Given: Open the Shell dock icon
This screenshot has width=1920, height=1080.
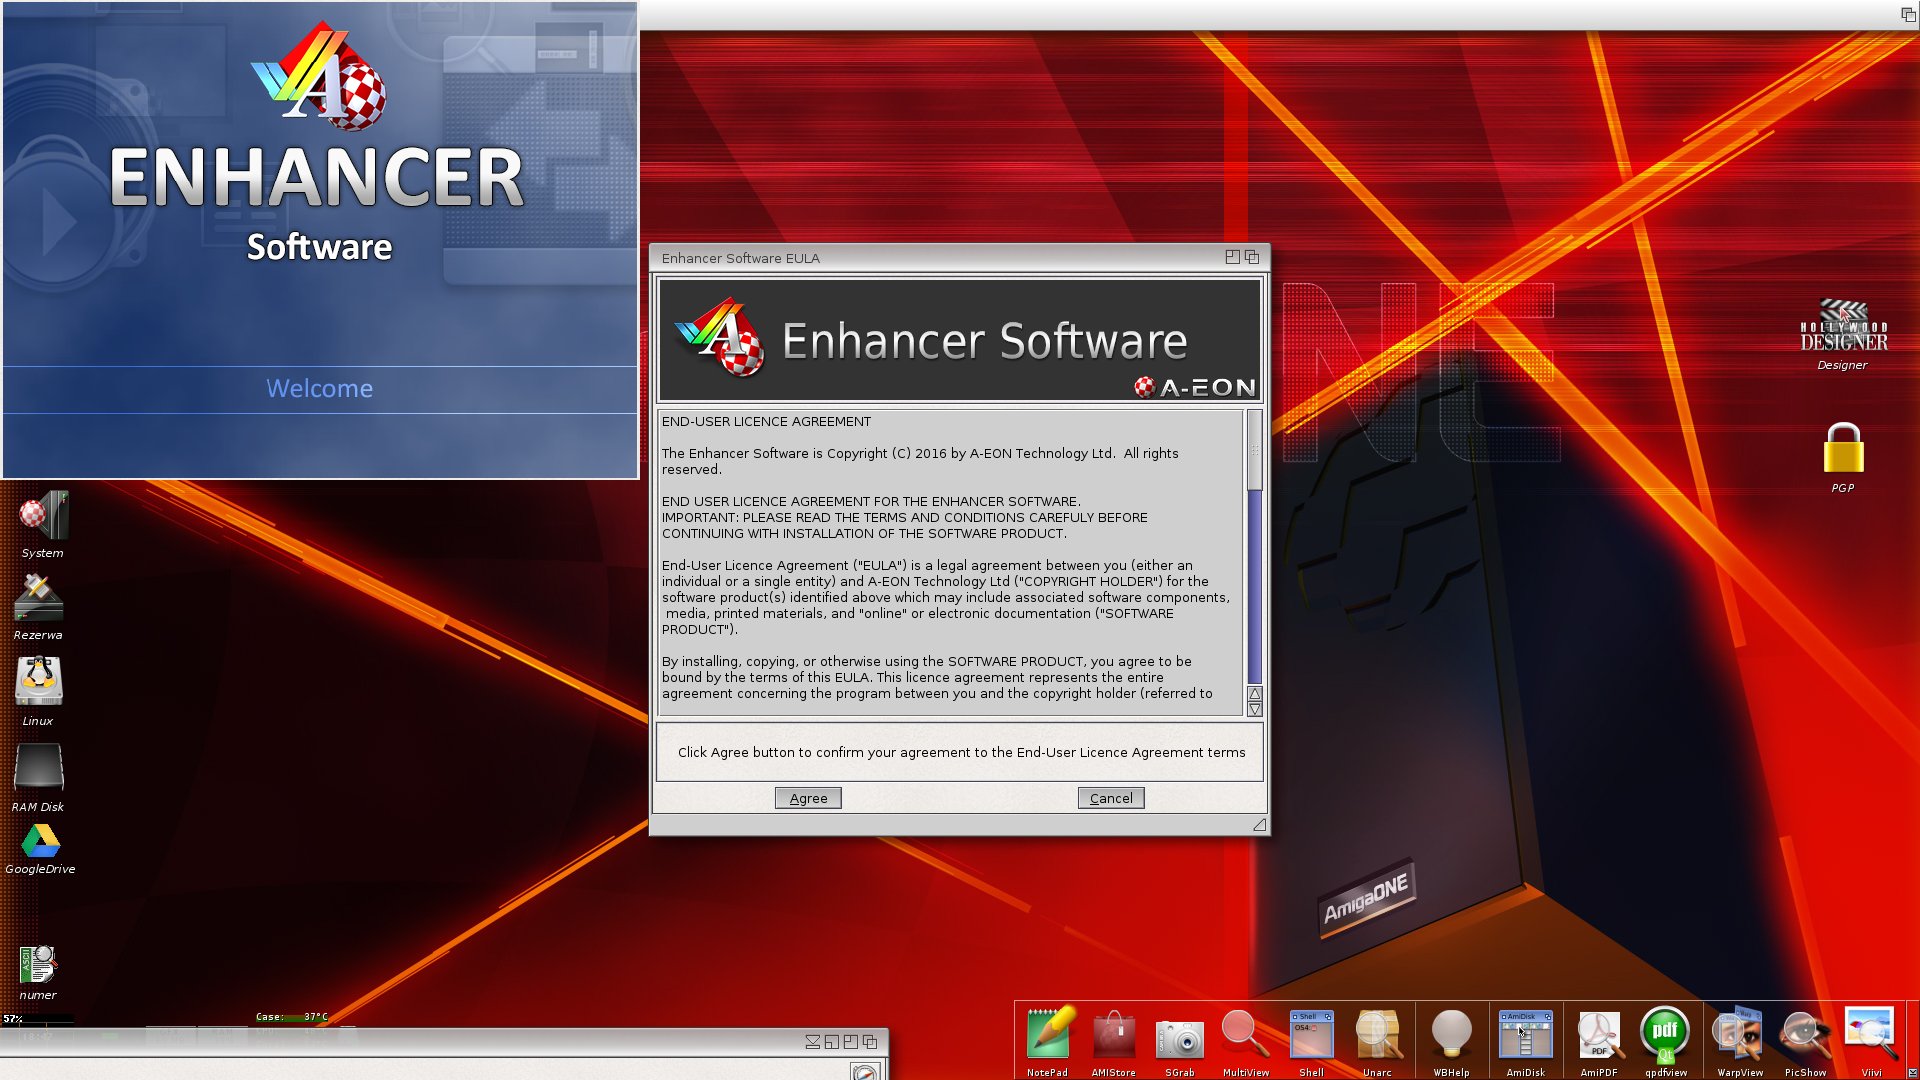Looking at the screenshot, I should coord(1311,1041).
